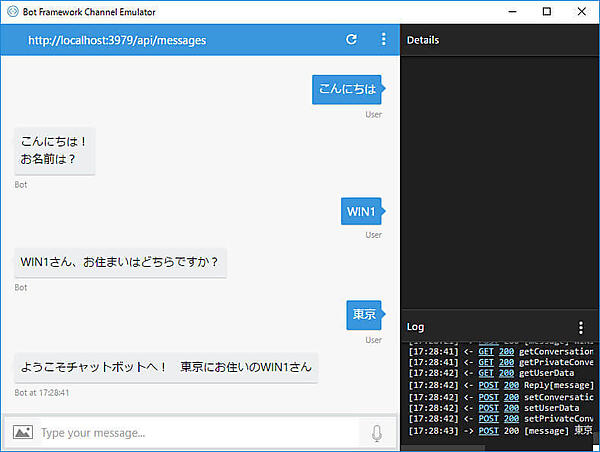This screenshot has width=600, height=452.
Task: Maximize the emulator window
Action: [x=547, y=11]
